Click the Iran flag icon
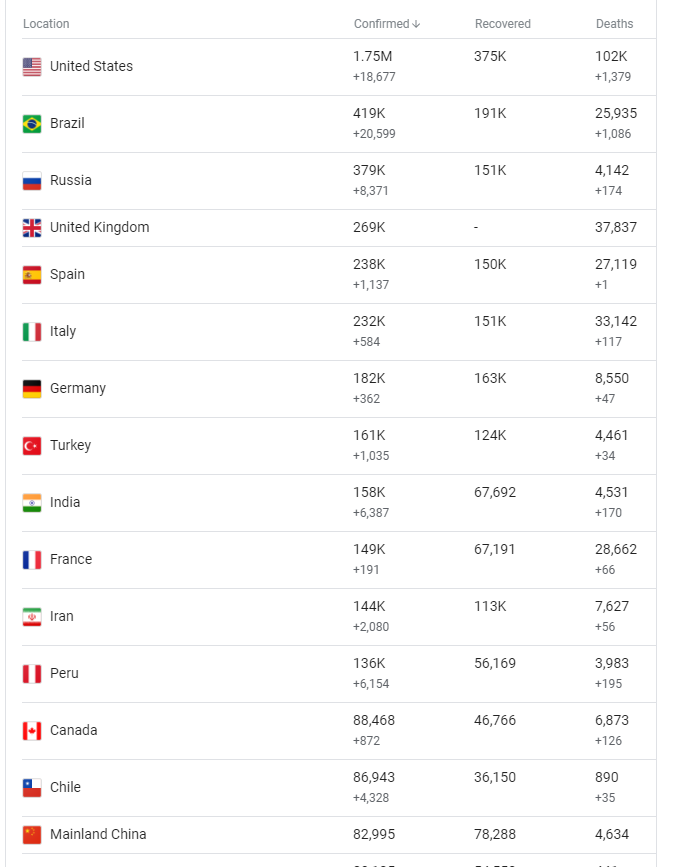Image resolution: width=694 pixels, height=867 pixels. click(32, 617)
